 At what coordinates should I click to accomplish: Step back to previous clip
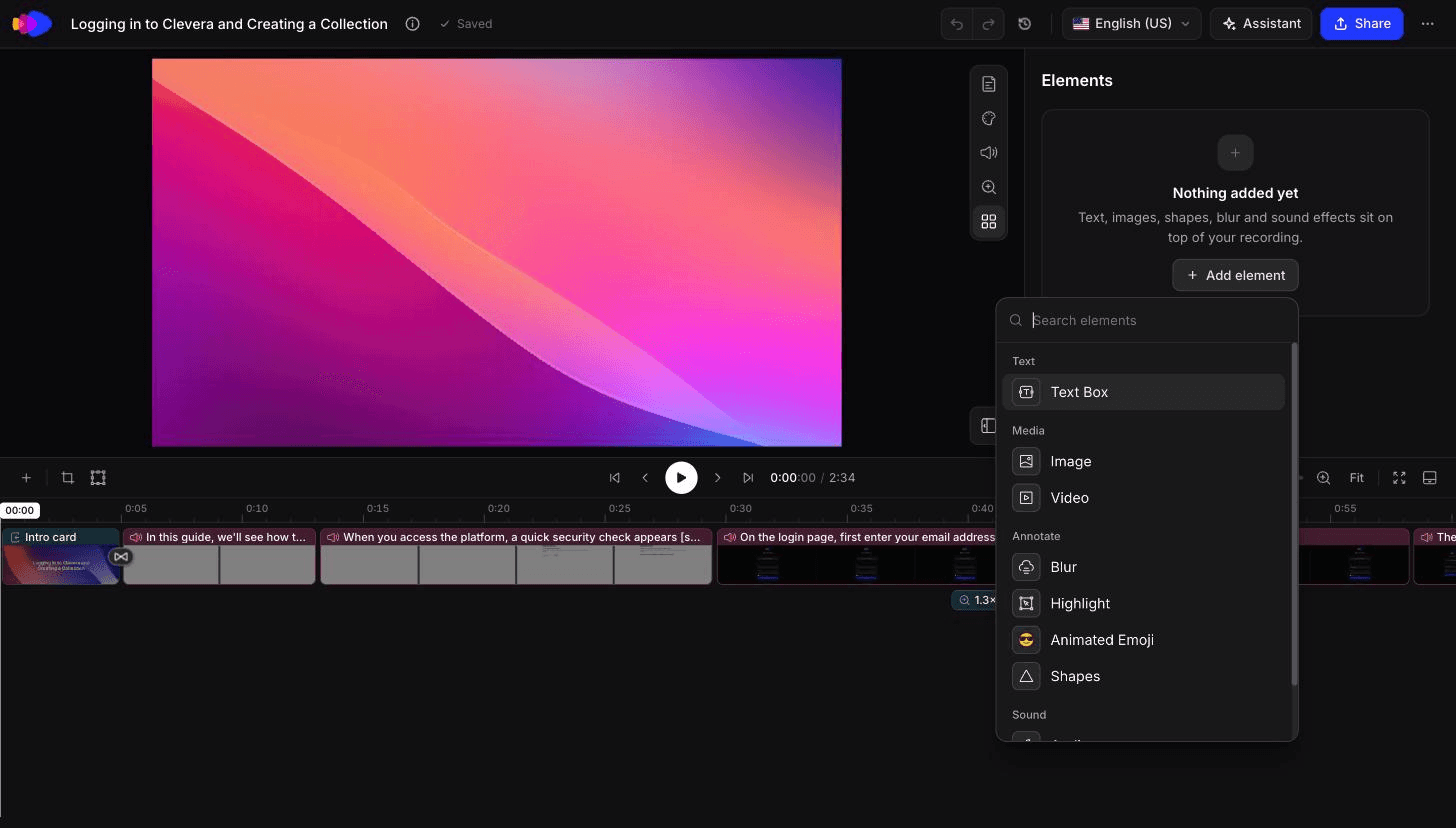[x=645, y=478]
